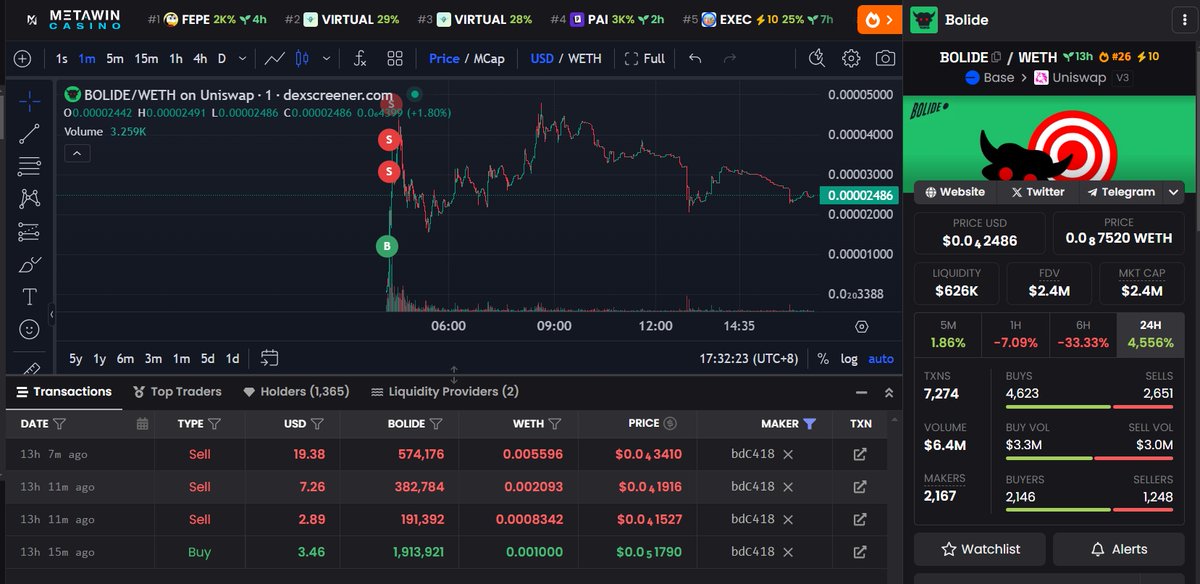The image size is (1200, 584).
Task: Open the quick search tool
Action: (x=817, y=58)
